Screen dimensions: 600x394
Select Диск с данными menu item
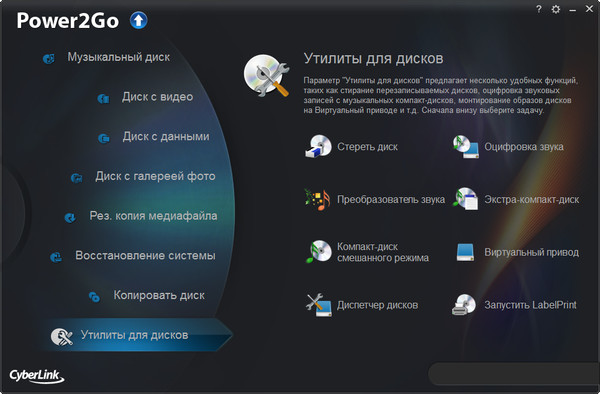166,137
